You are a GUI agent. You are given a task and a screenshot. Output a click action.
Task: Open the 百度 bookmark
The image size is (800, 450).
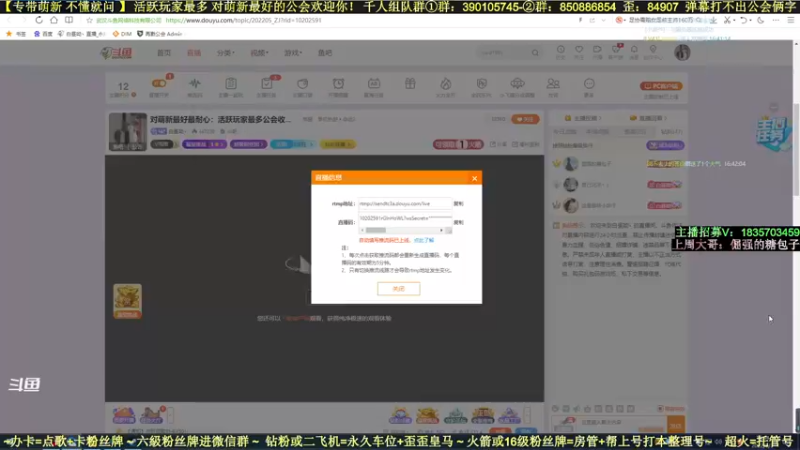tap(43, 34)
